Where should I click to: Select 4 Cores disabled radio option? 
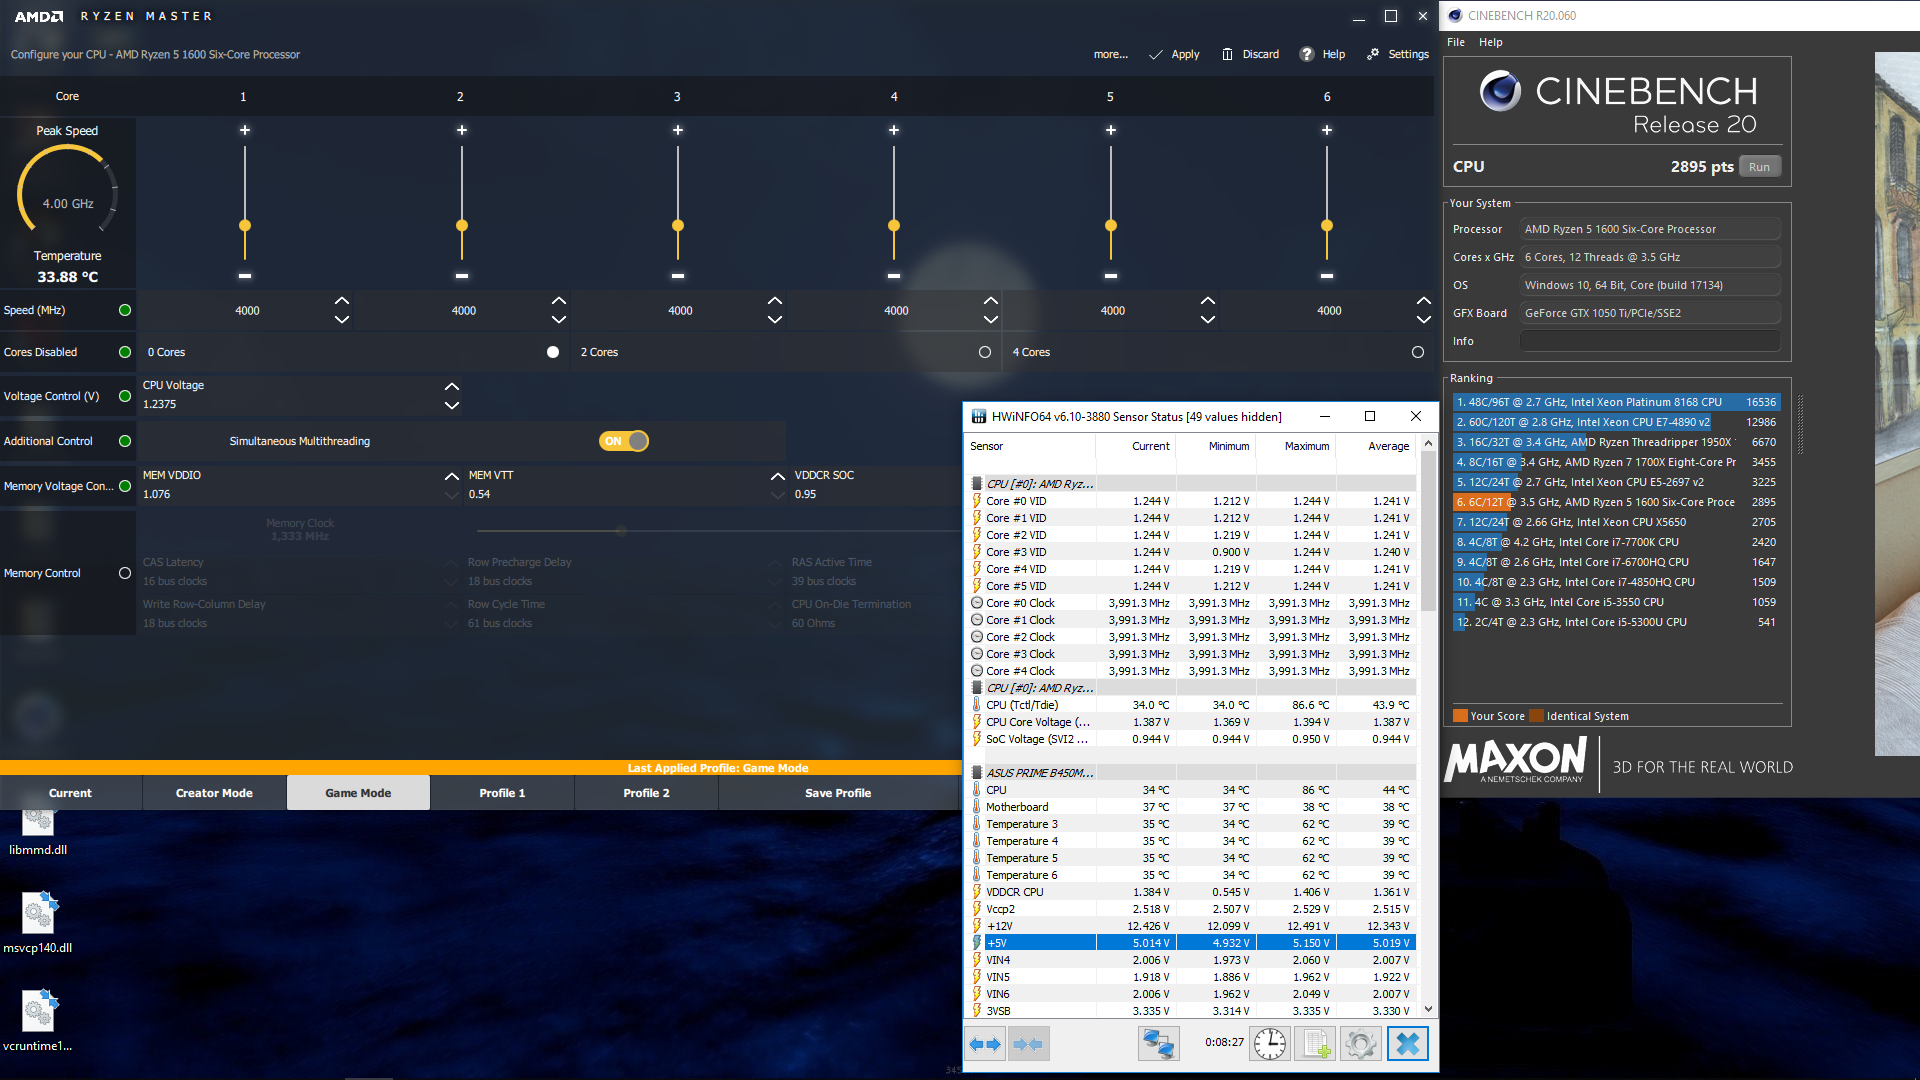click(1418, 352)
